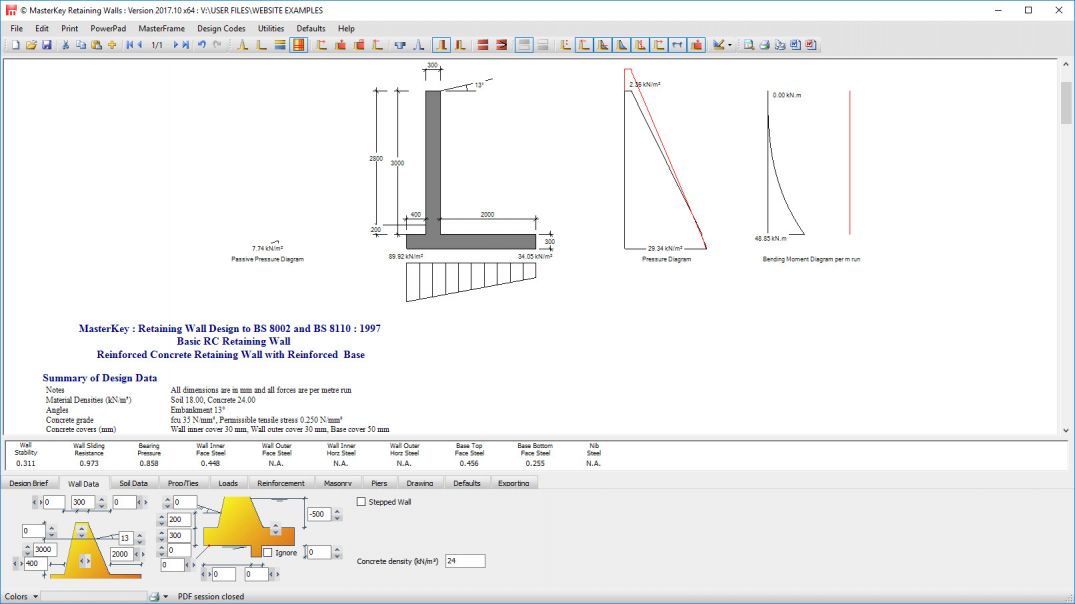The image size is (1075, 604).
Task: Enable the Stepped Wall checkbox
Action: 361,502
